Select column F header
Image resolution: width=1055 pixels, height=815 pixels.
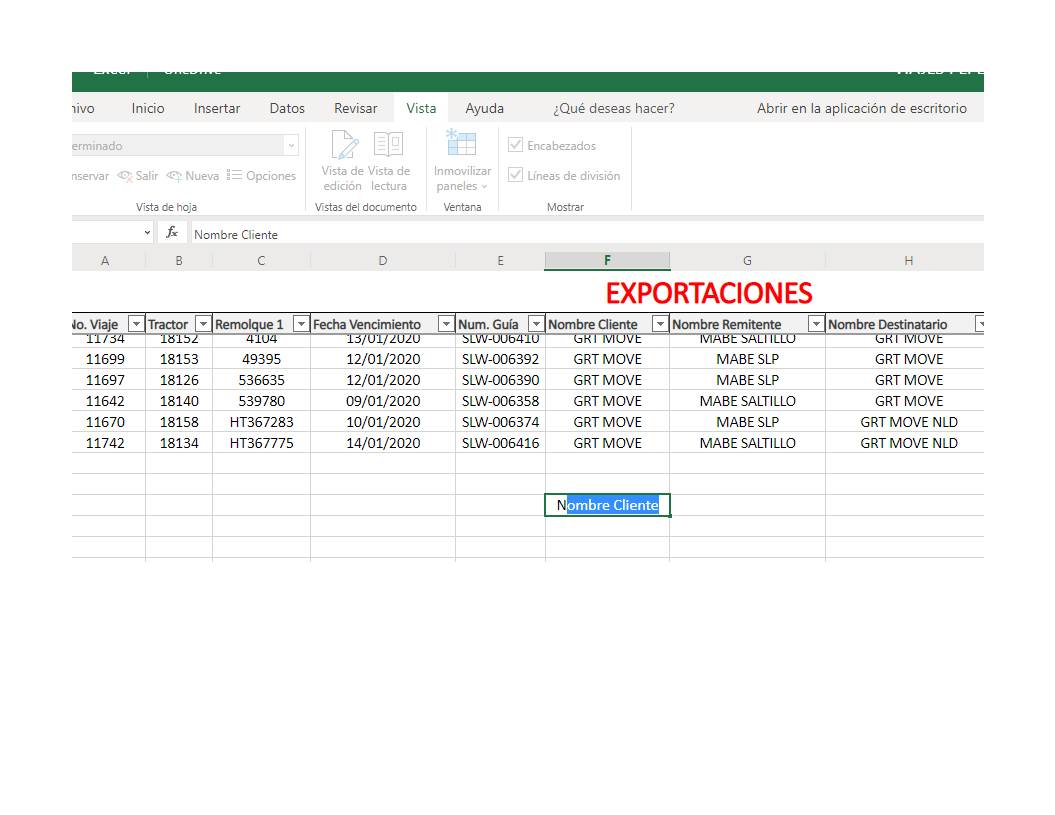click(607, 261)
